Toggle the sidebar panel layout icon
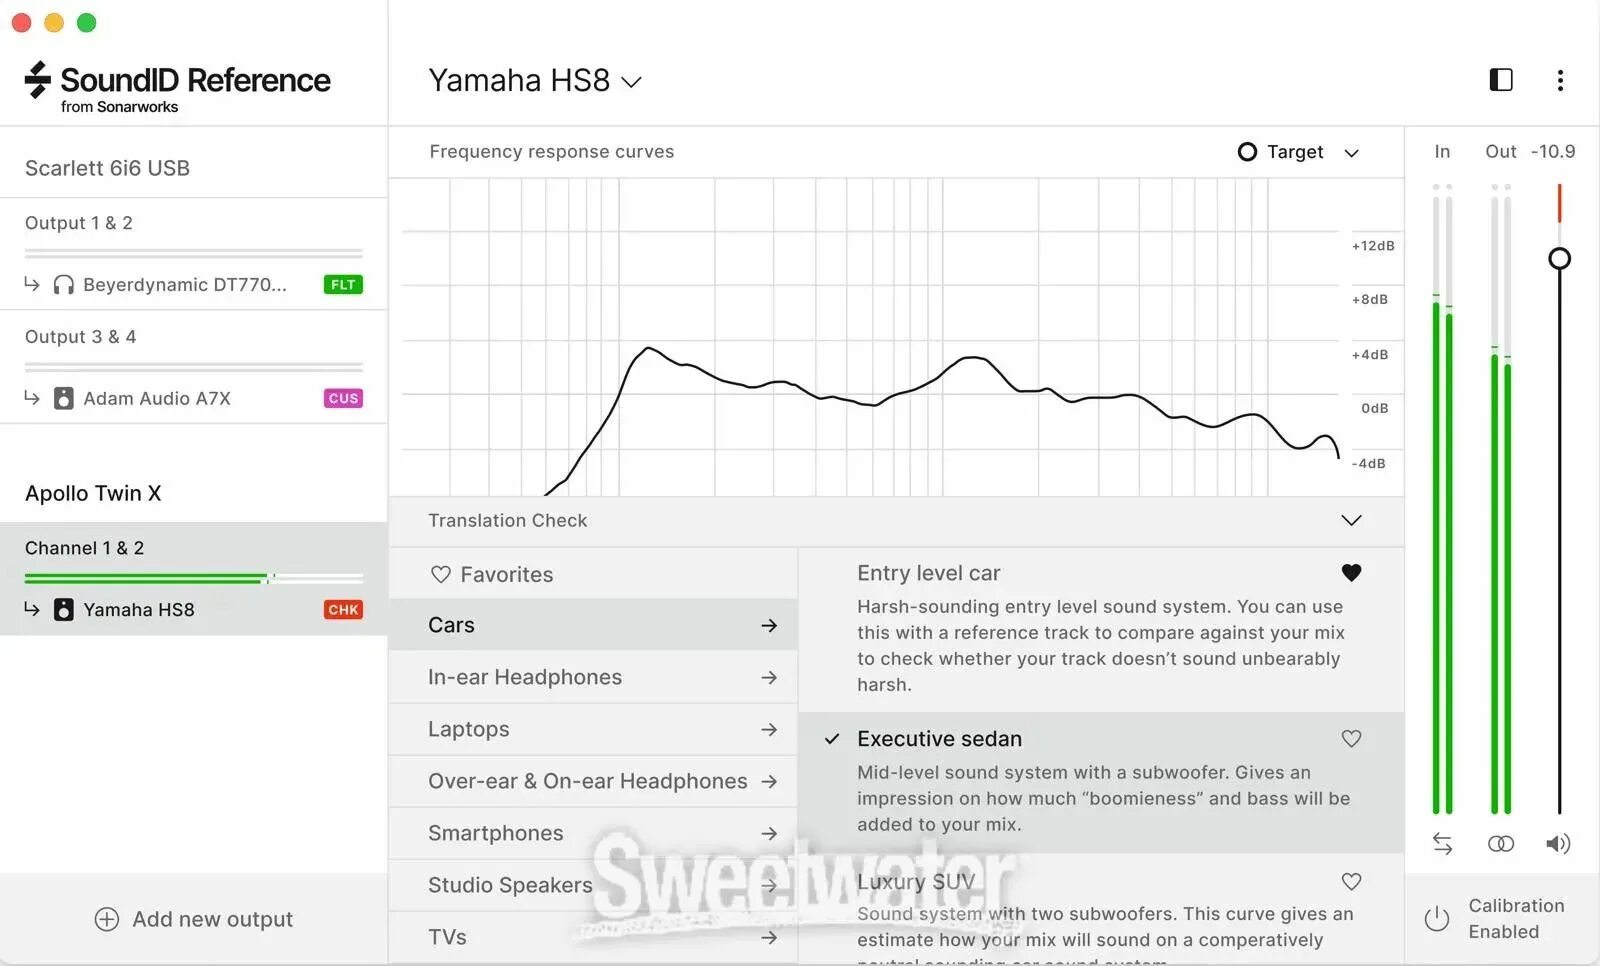The width and height of the screenshot is (1600, 966). coord(1500,80)
